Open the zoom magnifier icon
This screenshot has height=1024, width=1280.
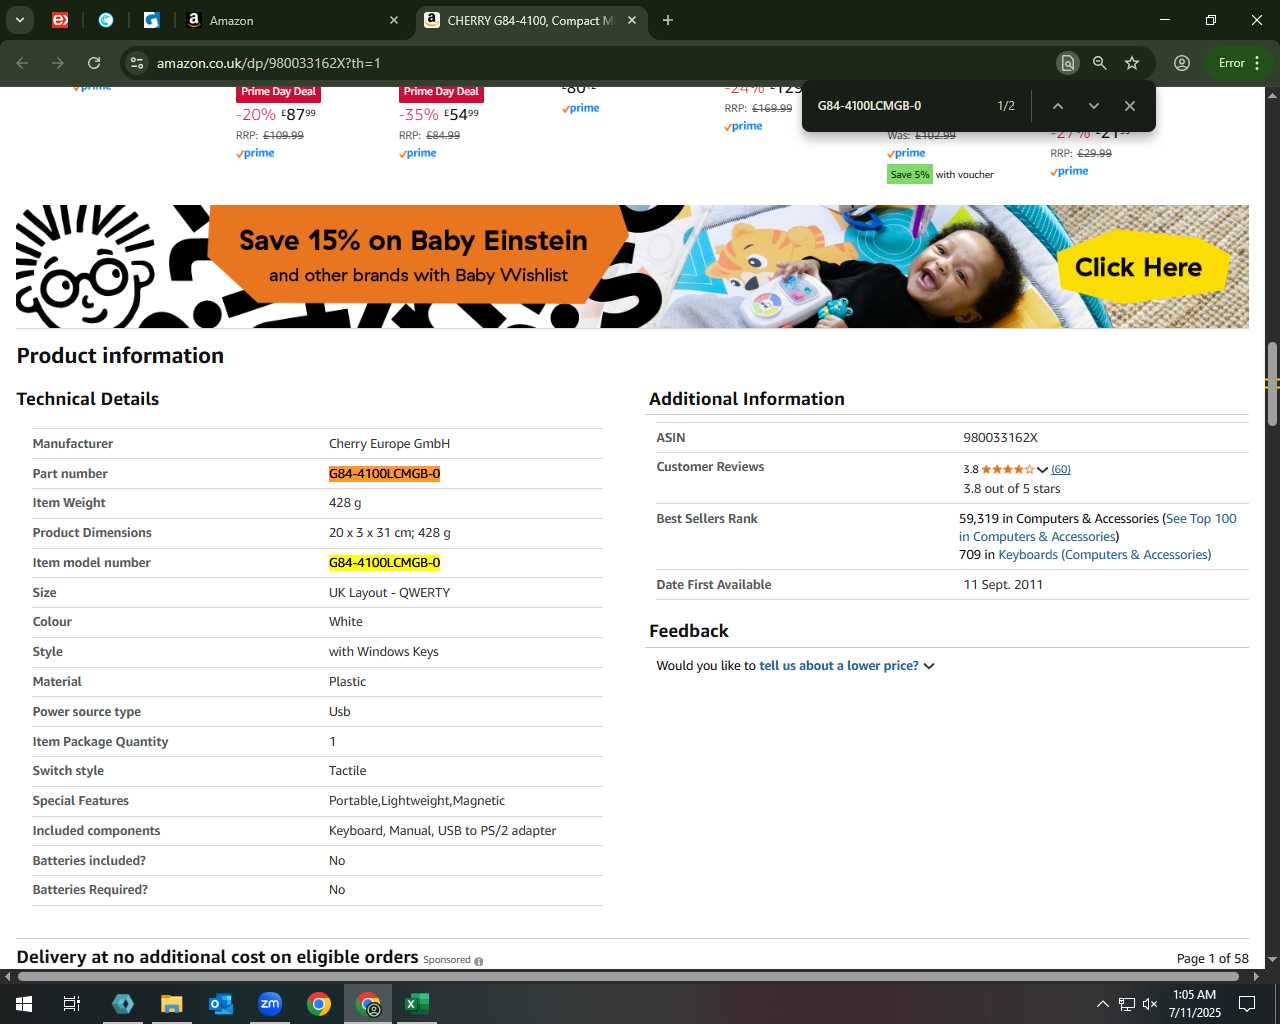pyautogui.click(x=1100, y=63)
